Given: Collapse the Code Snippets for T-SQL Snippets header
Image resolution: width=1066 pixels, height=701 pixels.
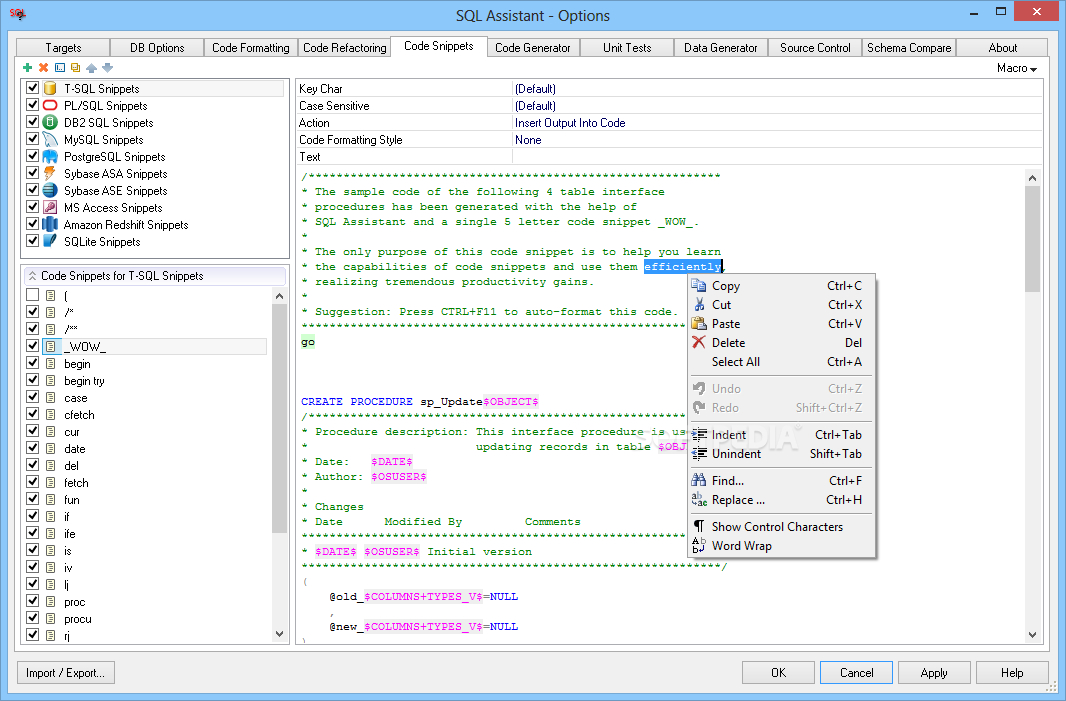Looking at the screenshot, I should (x=155, y=275).
